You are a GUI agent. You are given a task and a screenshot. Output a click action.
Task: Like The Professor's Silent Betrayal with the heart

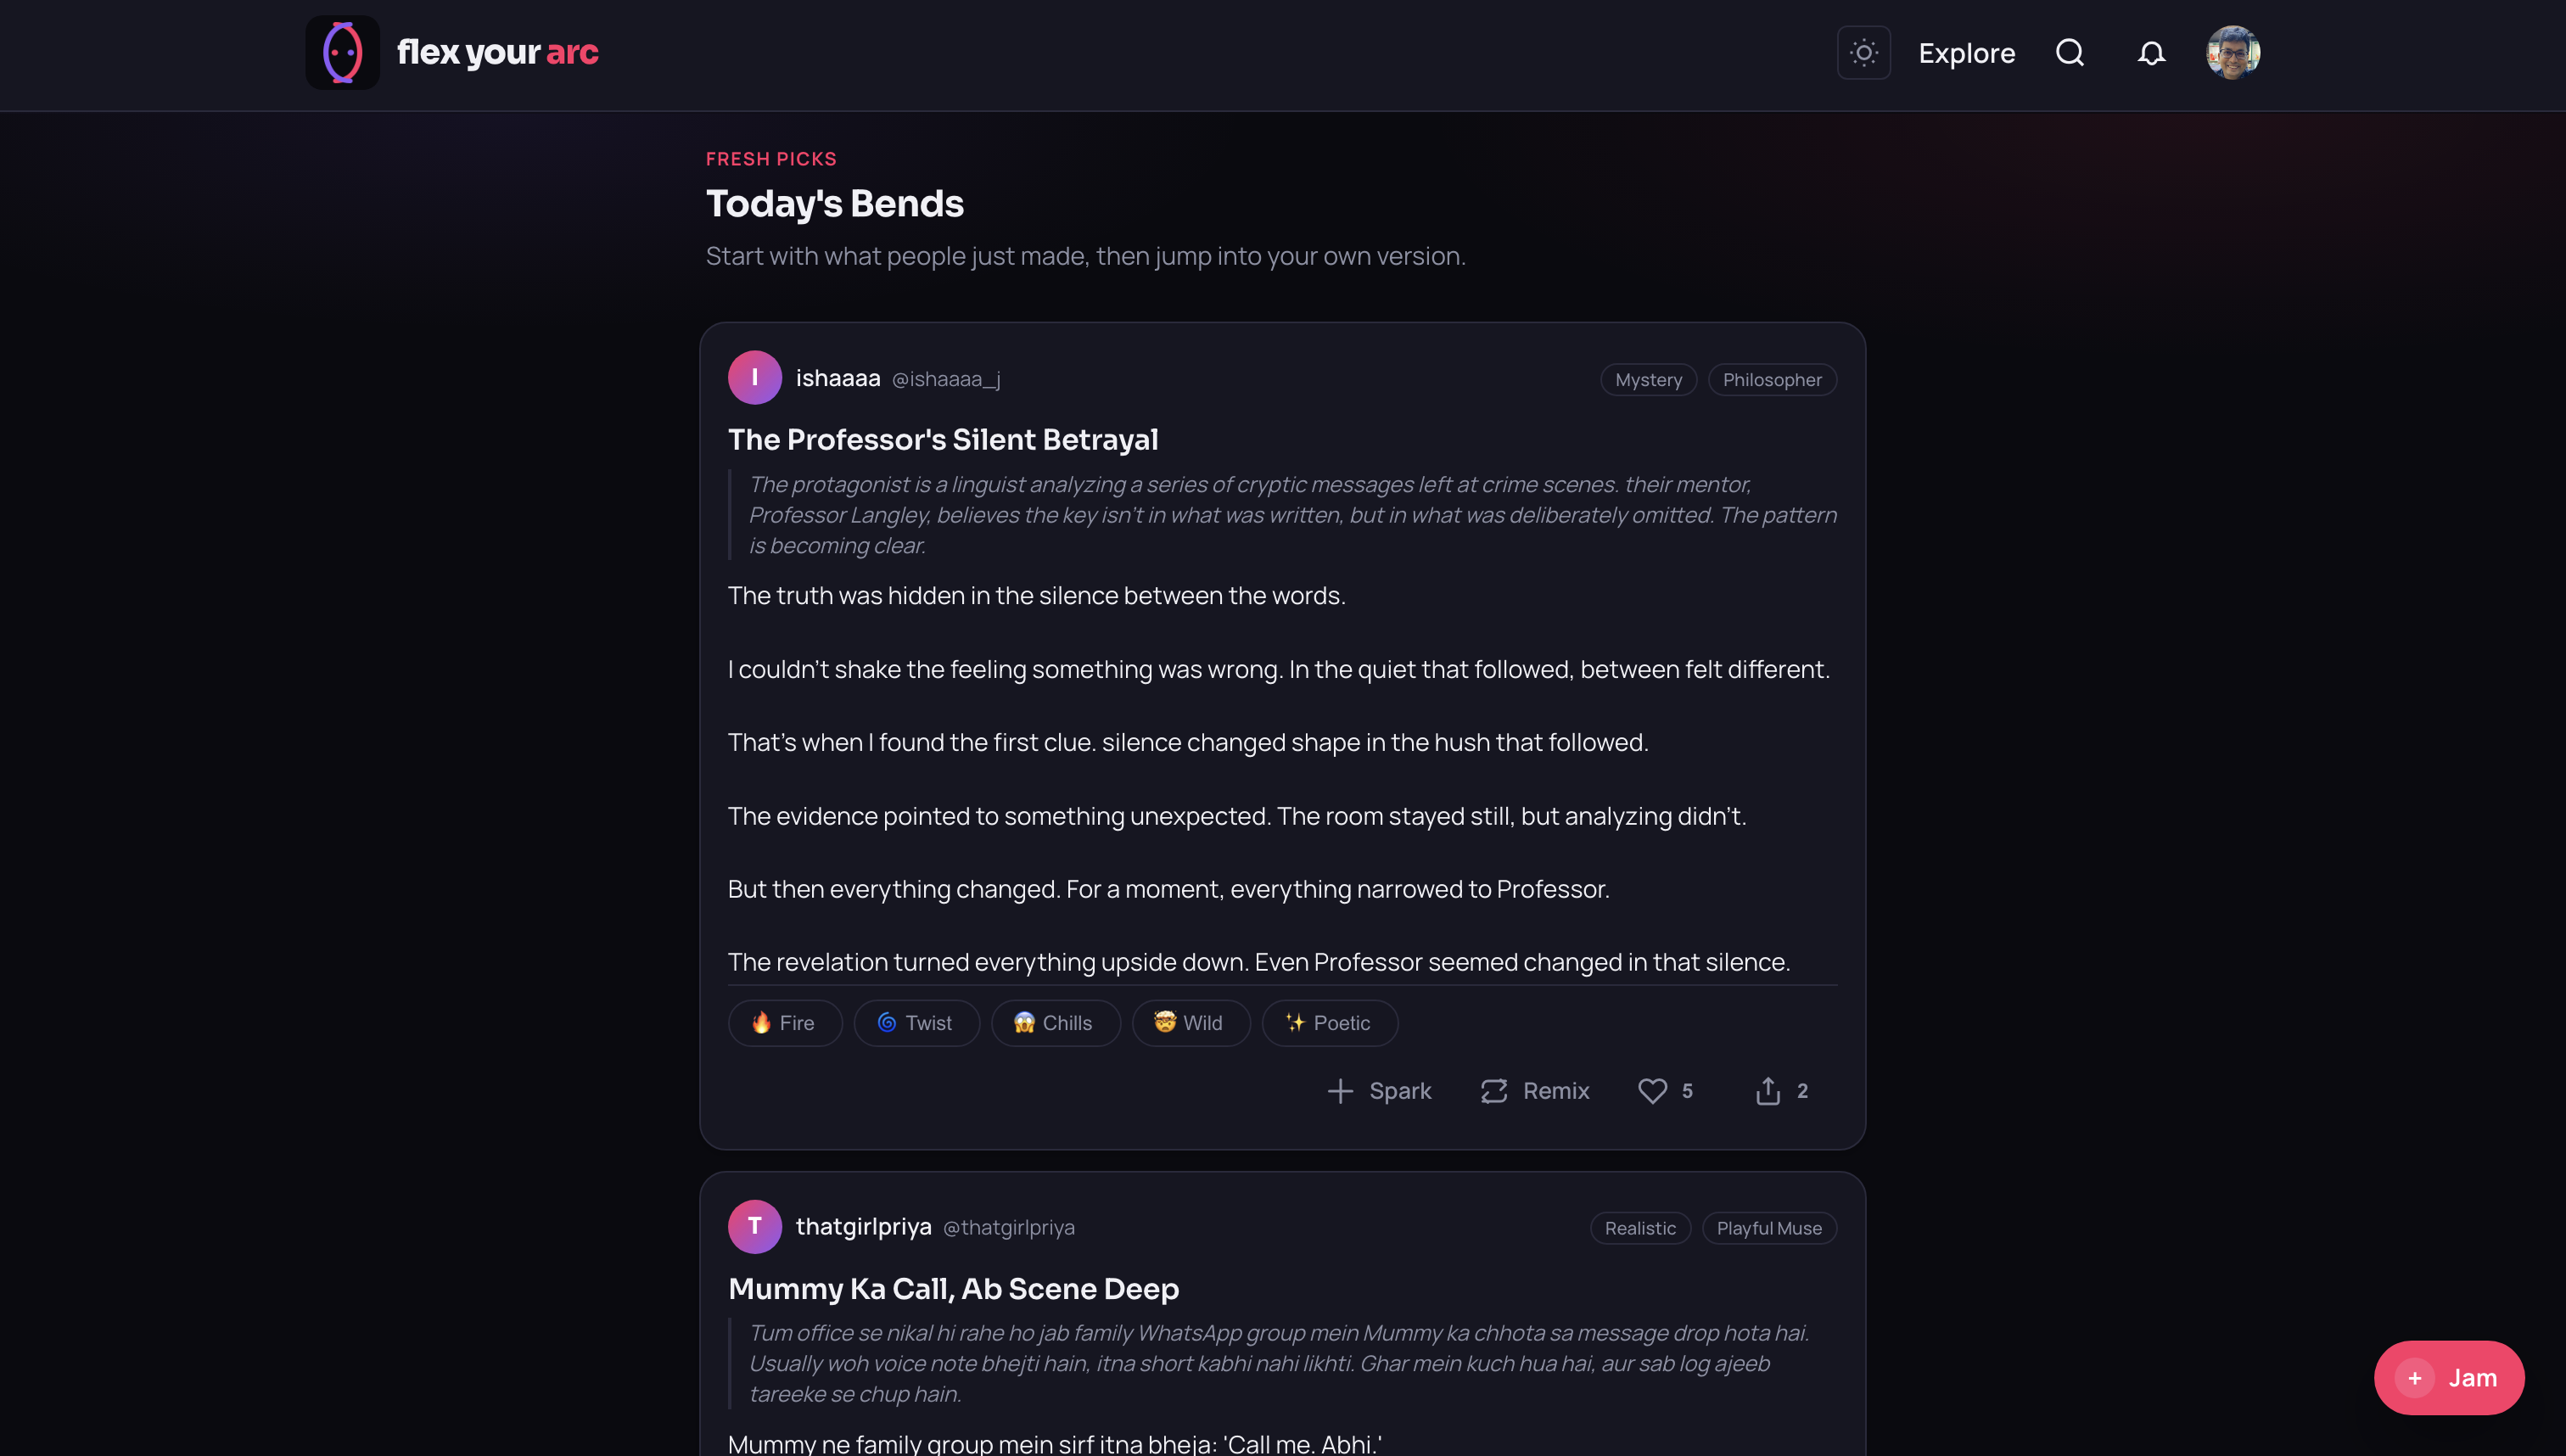(1652, 1091)
